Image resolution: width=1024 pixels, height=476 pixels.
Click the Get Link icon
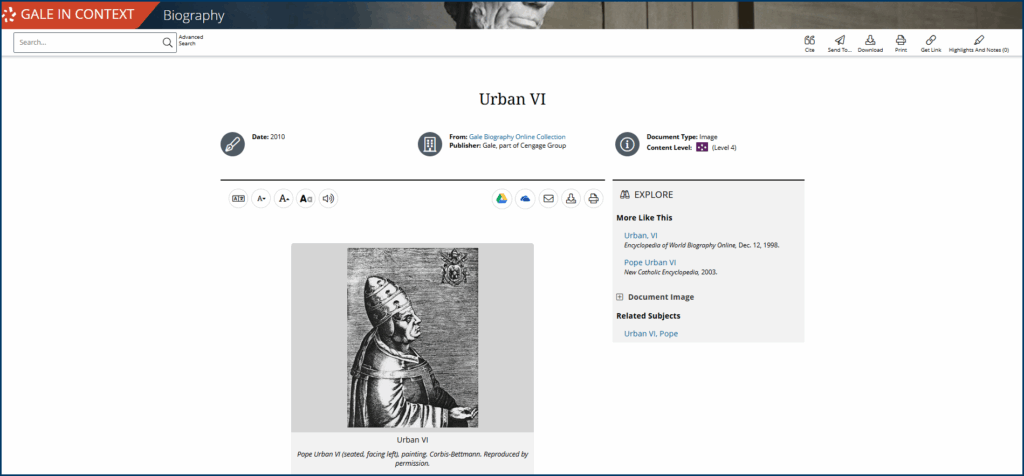point(931,44)
